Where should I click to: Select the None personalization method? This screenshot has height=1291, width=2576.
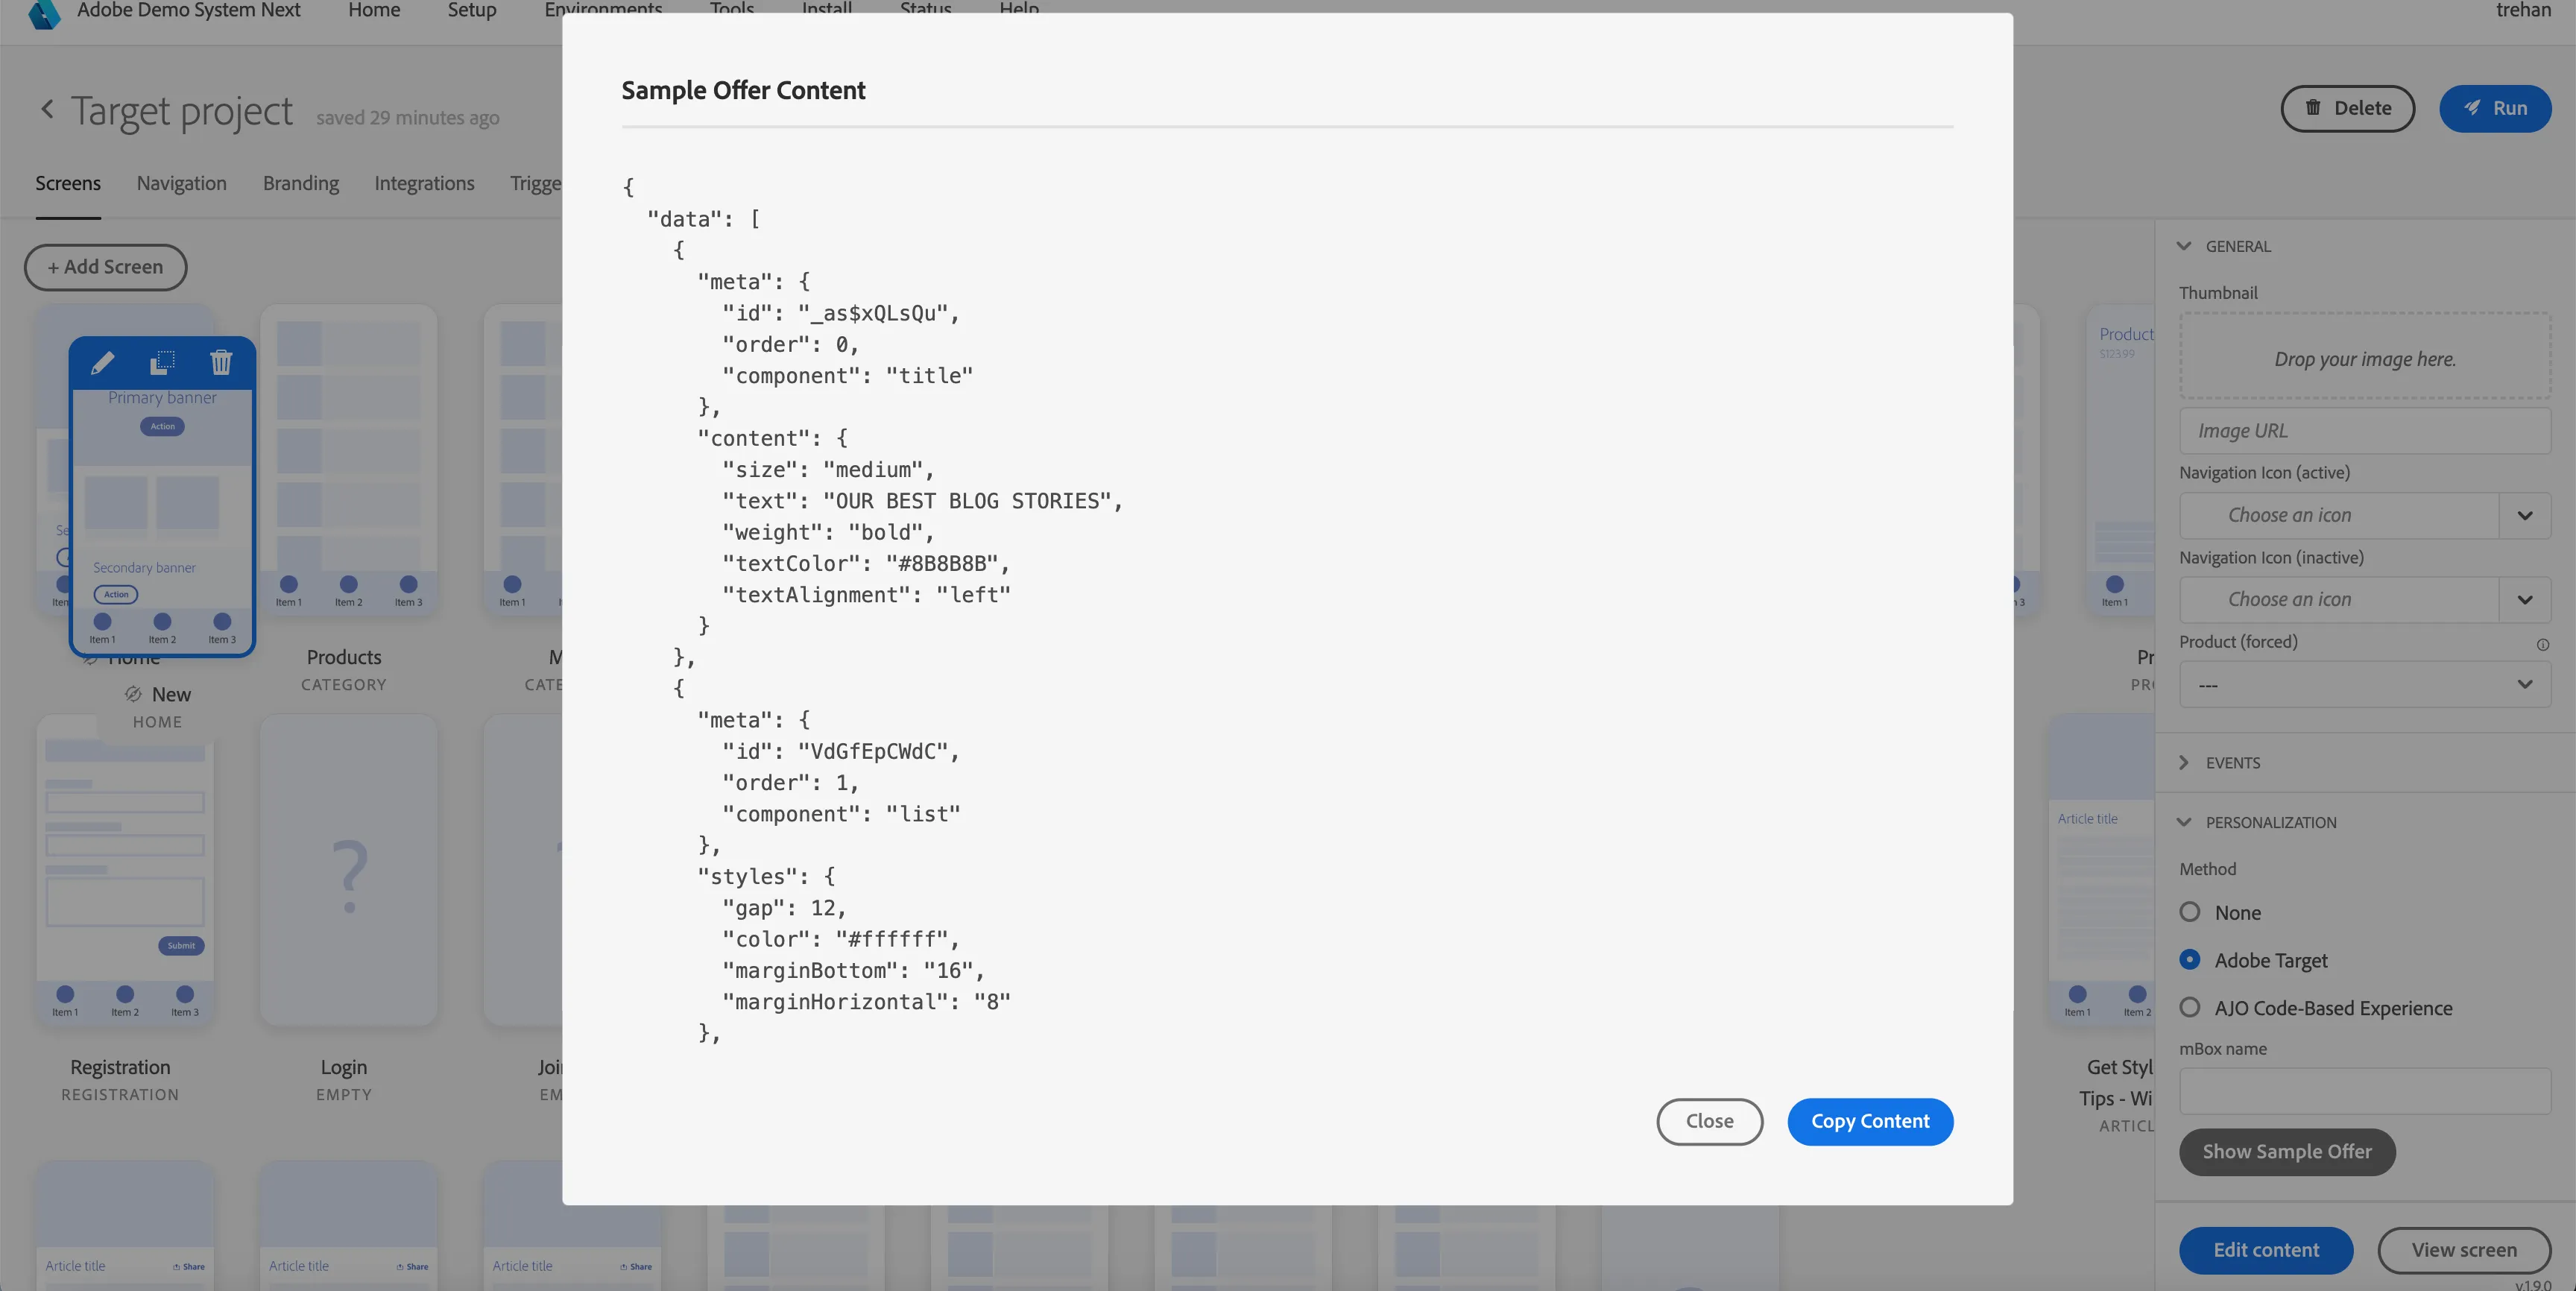(2189, 912)
